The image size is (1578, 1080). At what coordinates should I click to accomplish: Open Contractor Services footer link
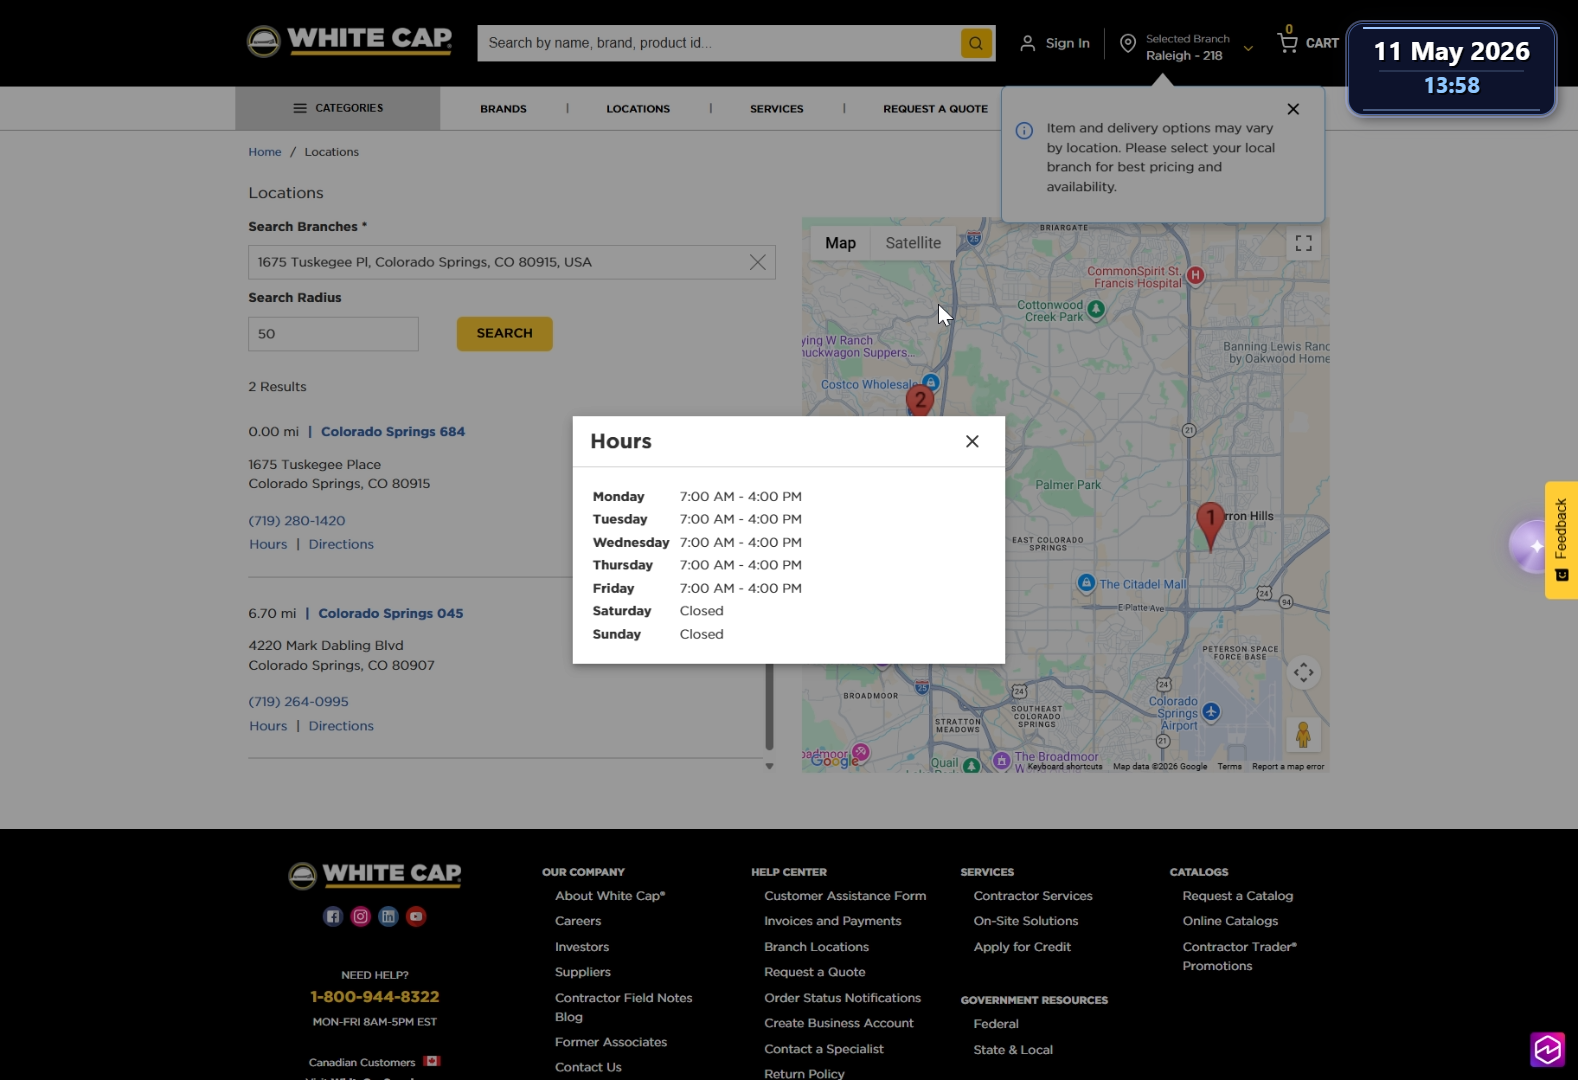(1033, 896)
